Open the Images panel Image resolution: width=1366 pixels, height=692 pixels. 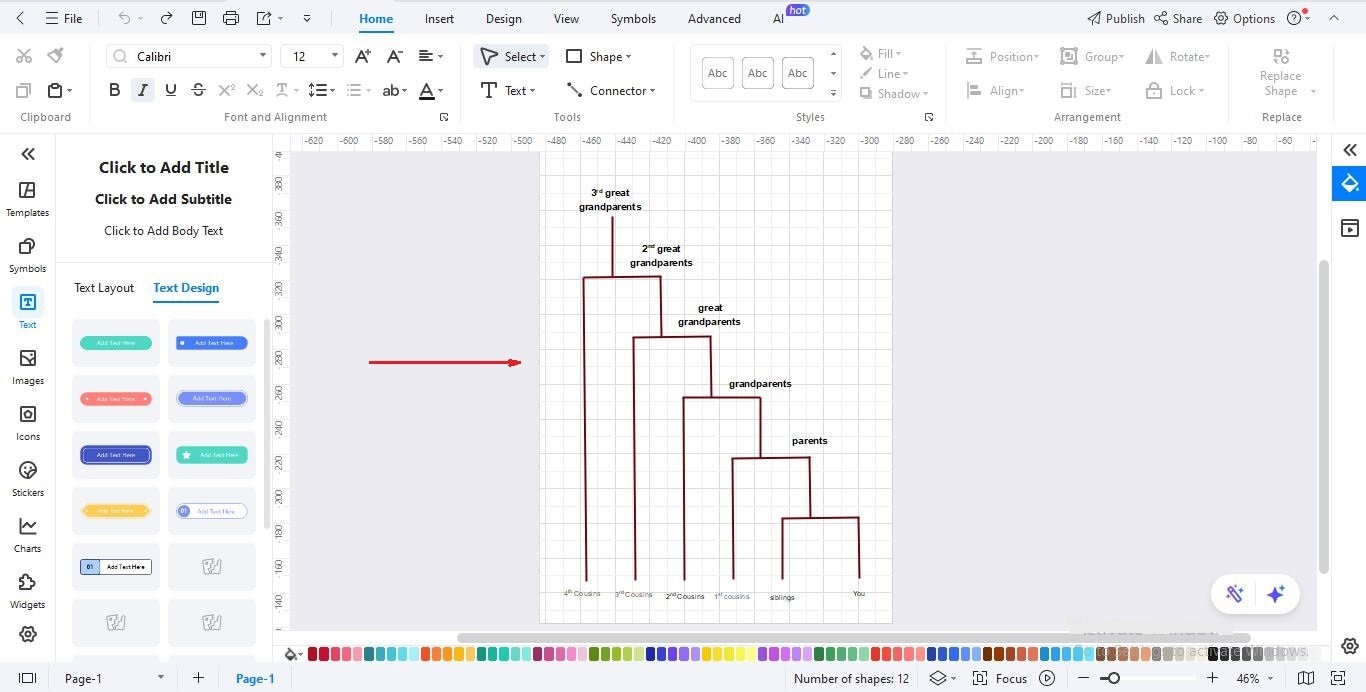(x=27, y=364)
